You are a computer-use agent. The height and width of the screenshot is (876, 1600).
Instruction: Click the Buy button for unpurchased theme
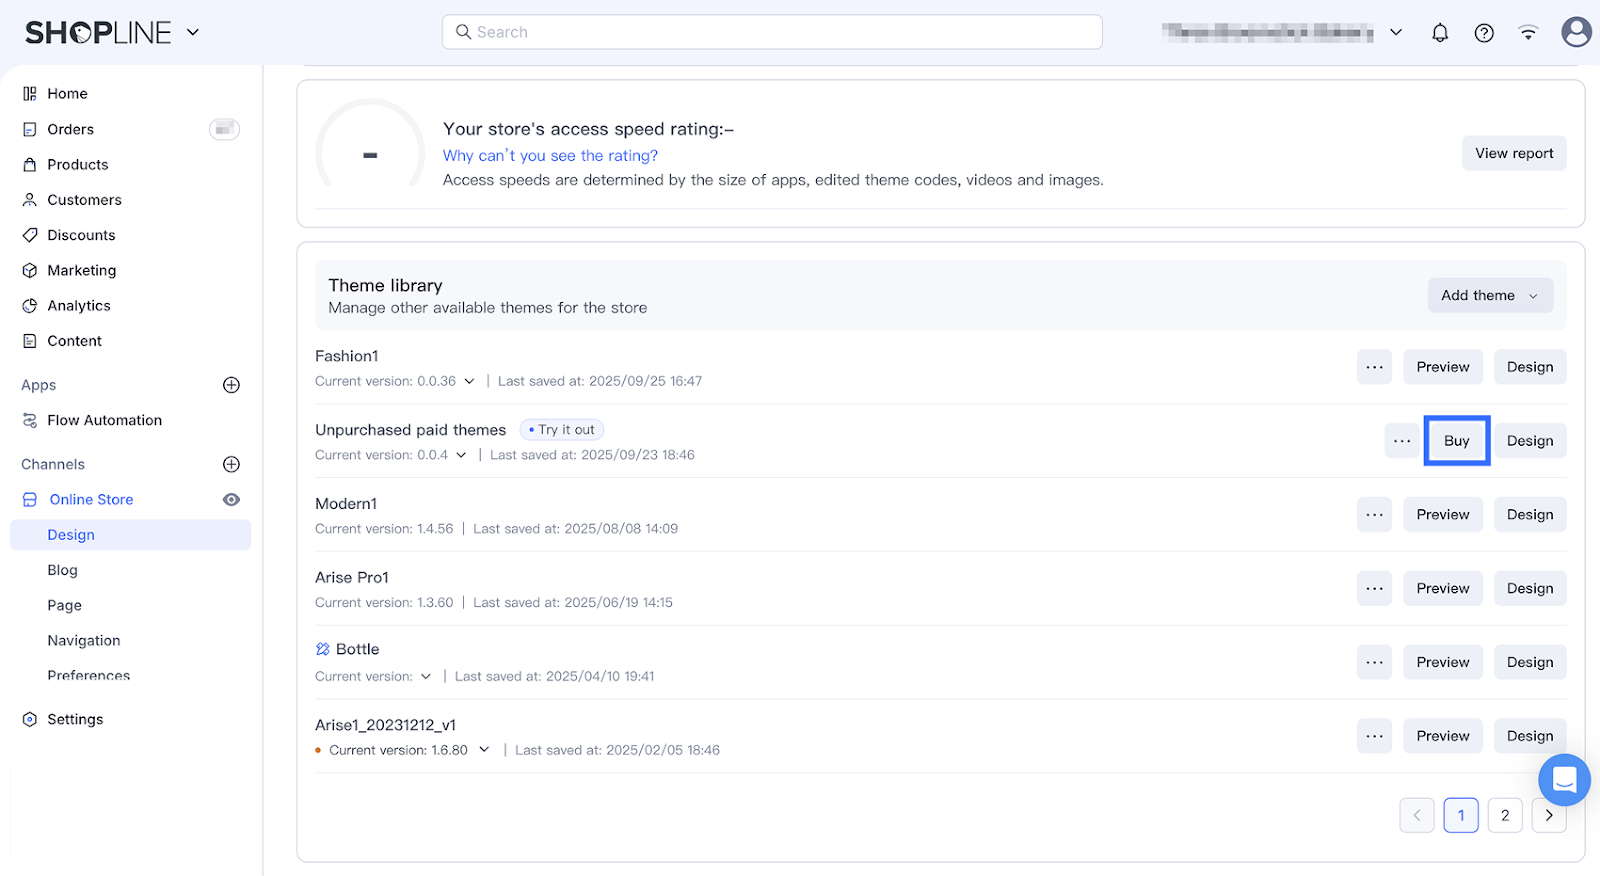tap(1456, 441)
